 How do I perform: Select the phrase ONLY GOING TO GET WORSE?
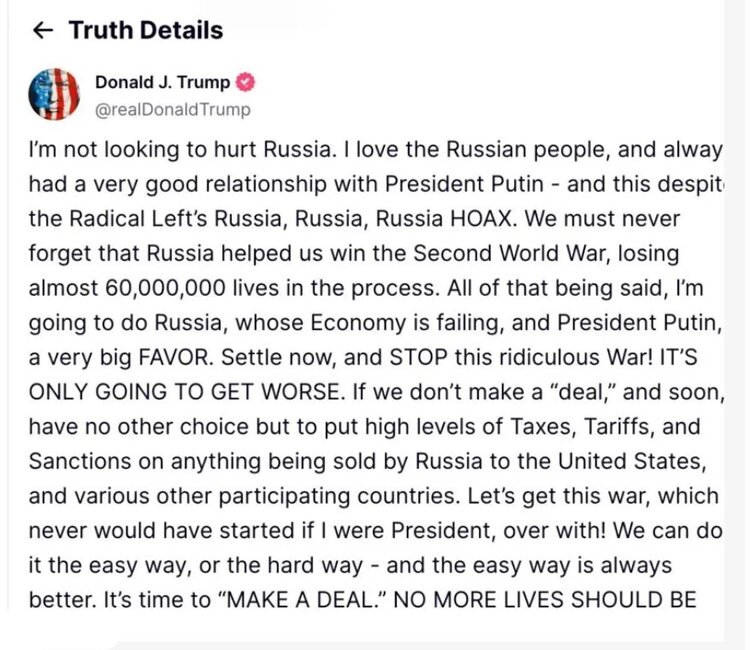pyautogui.click(x=186, y=392)
